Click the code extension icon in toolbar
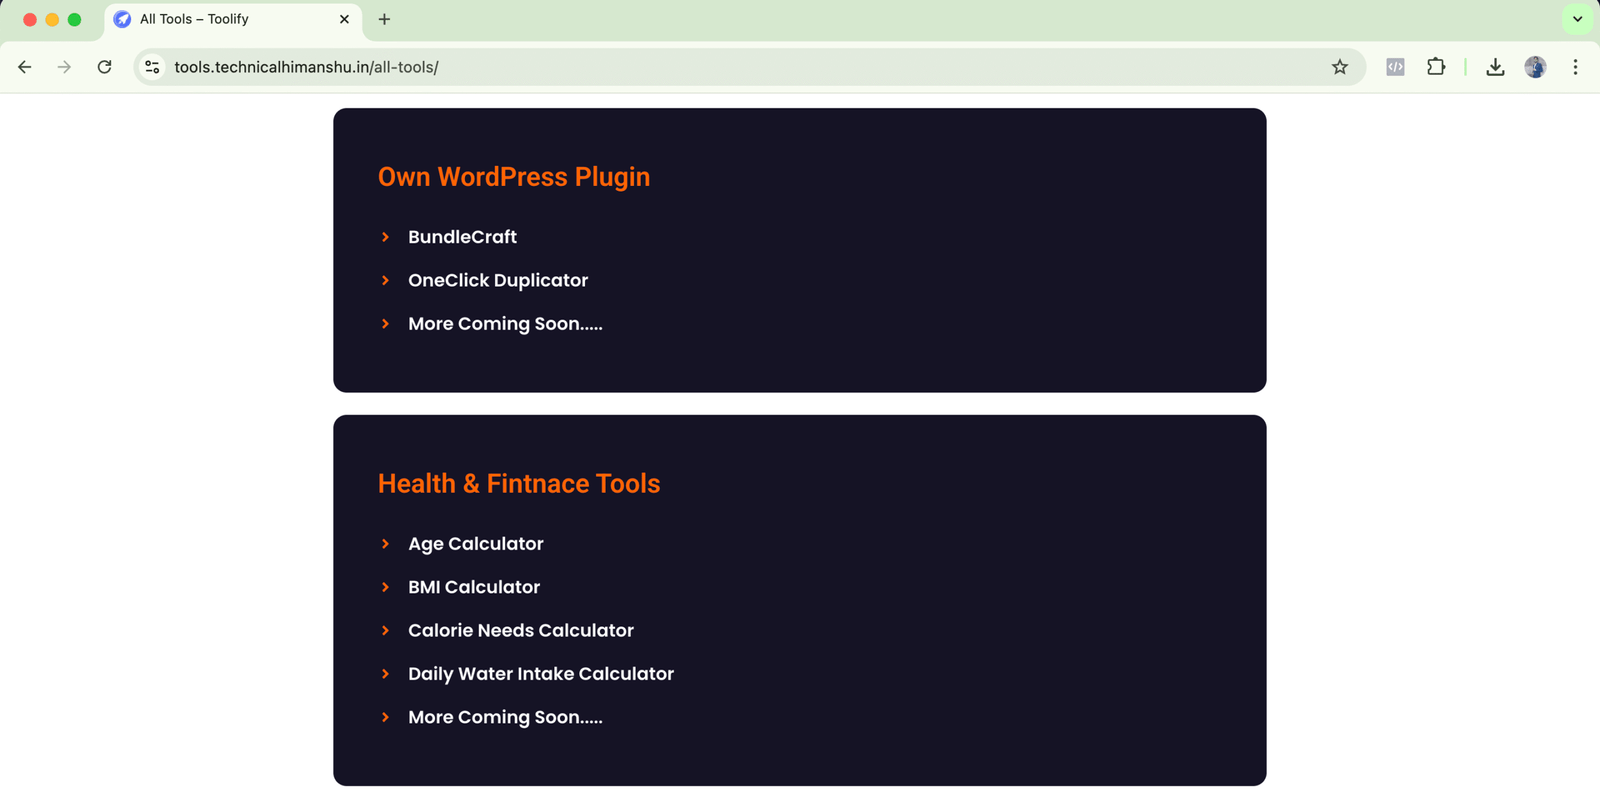This screenshot has height=803, width=1600. click(1395, 67)
